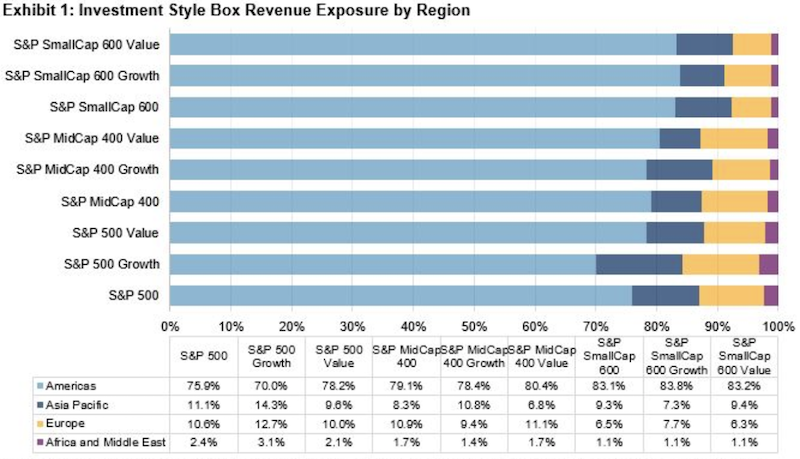Click the Europe legend color swatch
This screenshot has width=800, height=459.
pyautogui.click(x=40, y=423)
